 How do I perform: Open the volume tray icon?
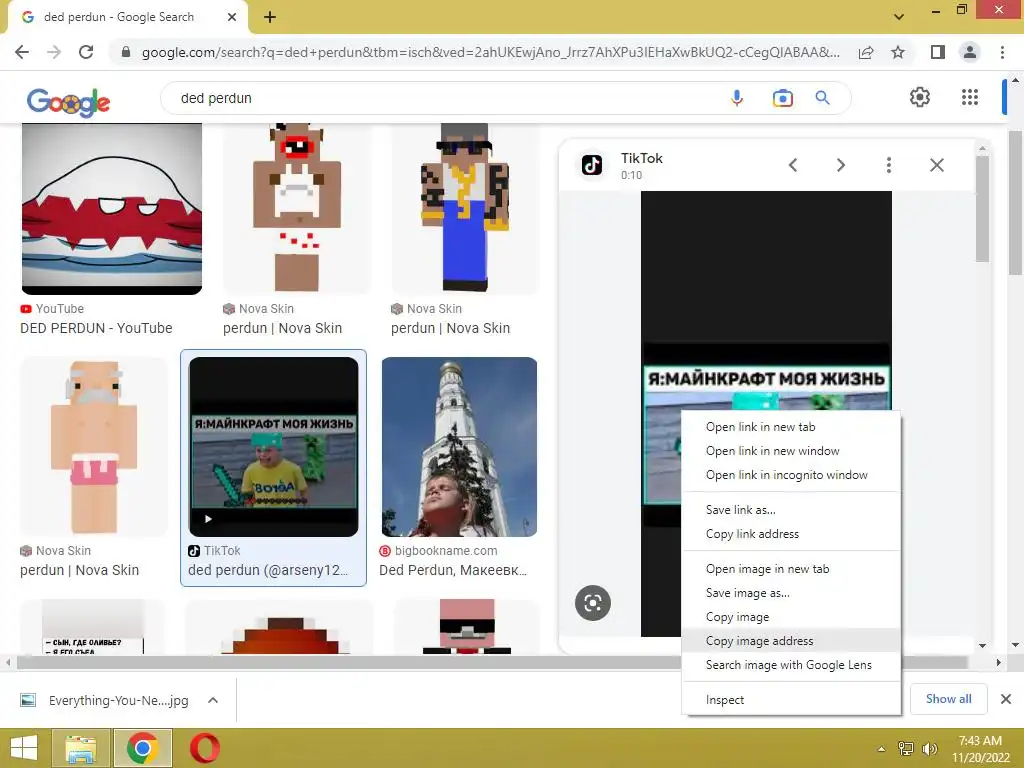tap(929, 749)
